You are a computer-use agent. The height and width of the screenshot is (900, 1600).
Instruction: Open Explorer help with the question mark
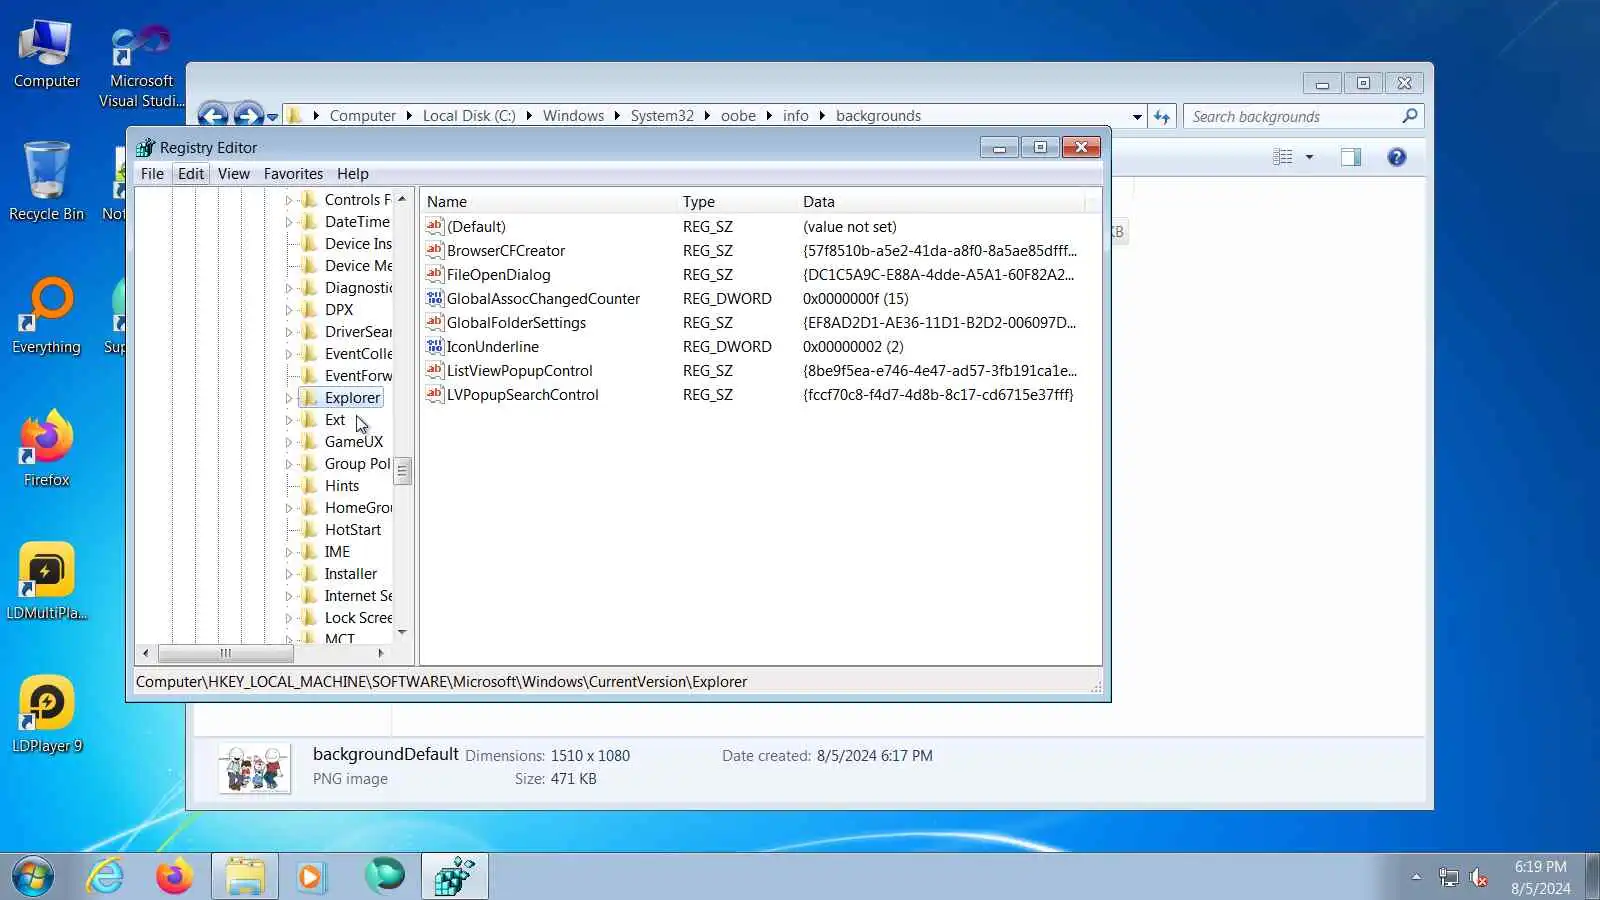(1397, 157)
